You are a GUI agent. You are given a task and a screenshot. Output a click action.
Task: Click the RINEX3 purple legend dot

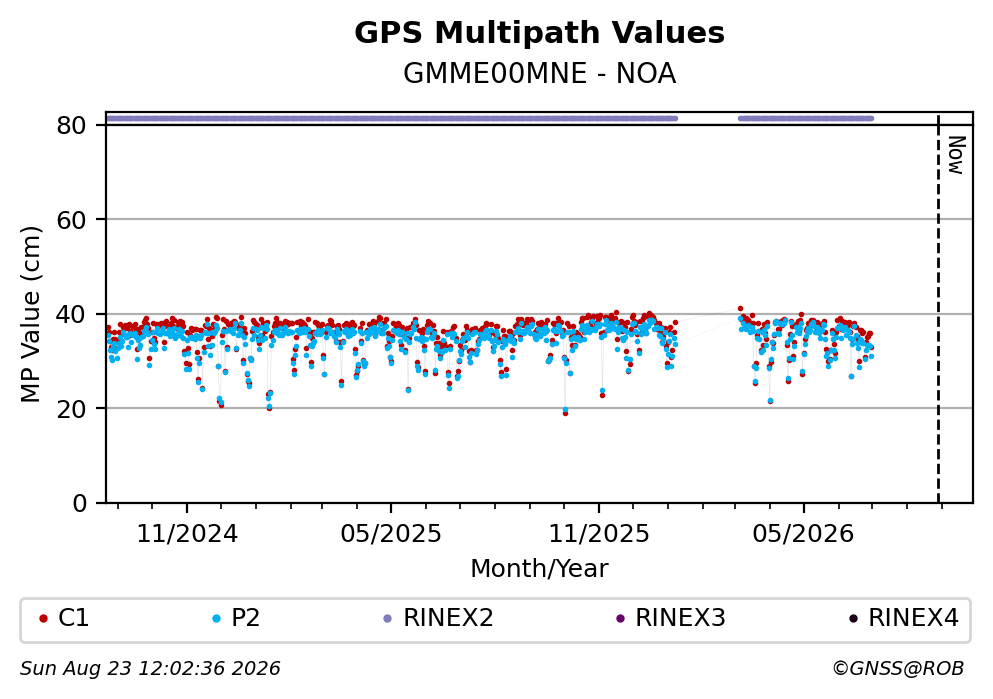pos(620,619)
